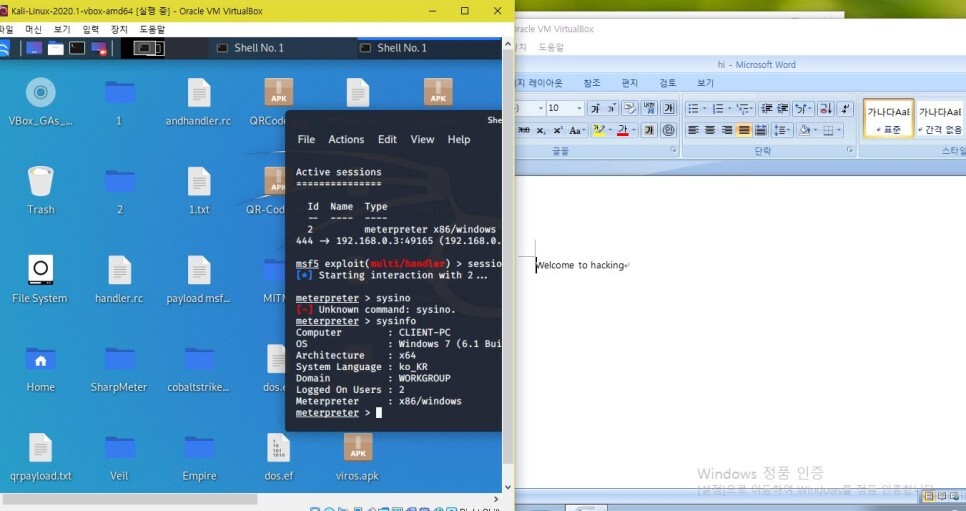The width and height of the screenshot is (966, 511).
Task: Click the show desktop panel icon
Action: coord(34,48)
